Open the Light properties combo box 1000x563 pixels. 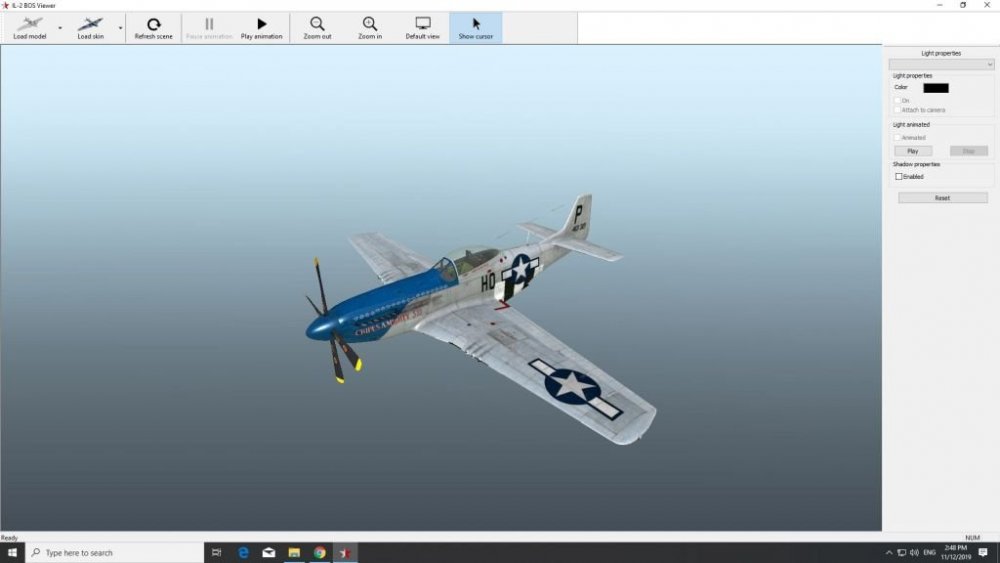coord(941,64)
